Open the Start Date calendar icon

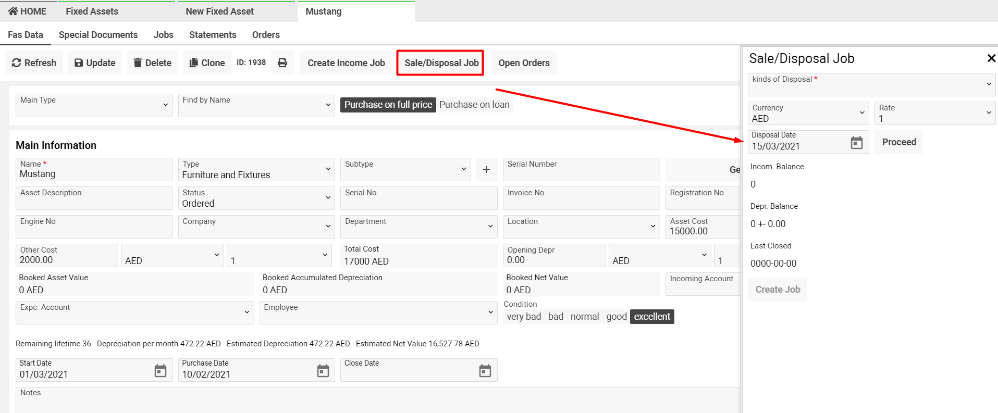160,371
